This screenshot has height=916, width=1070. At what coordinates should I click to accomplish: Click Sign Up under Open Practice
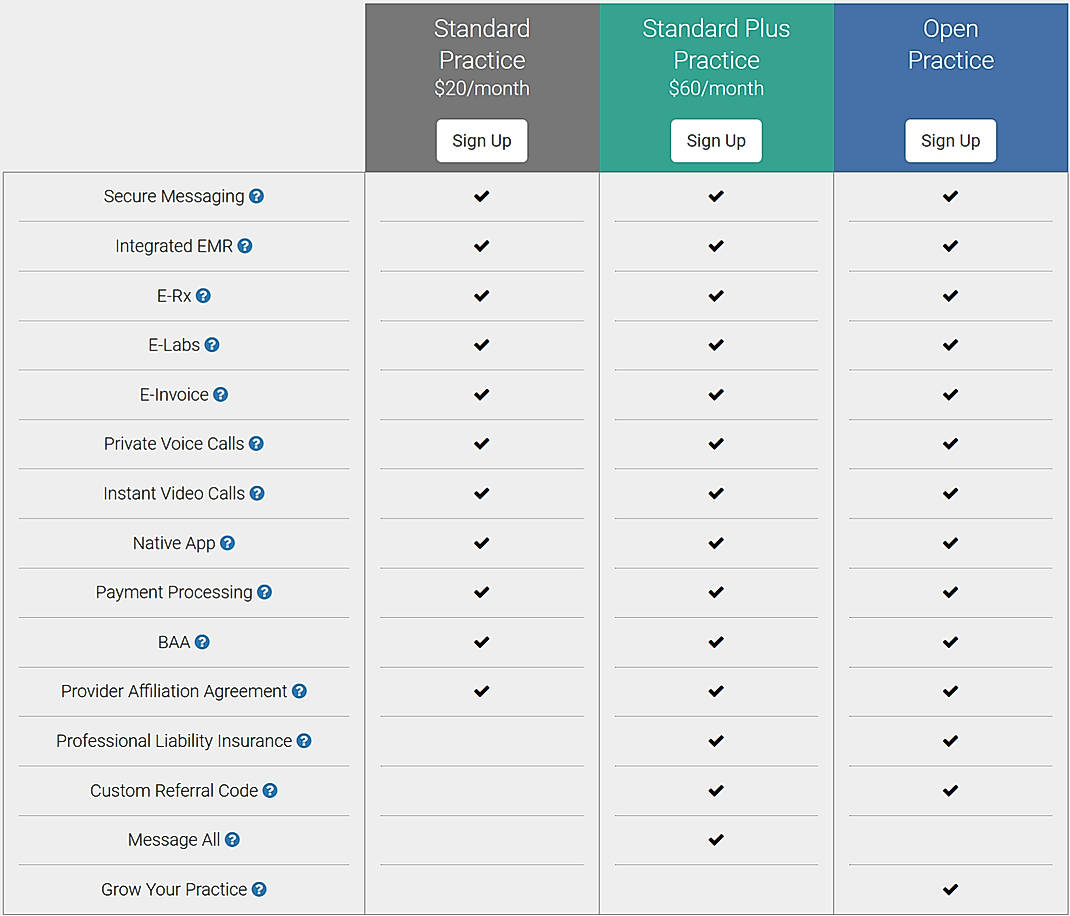(950, 140)
